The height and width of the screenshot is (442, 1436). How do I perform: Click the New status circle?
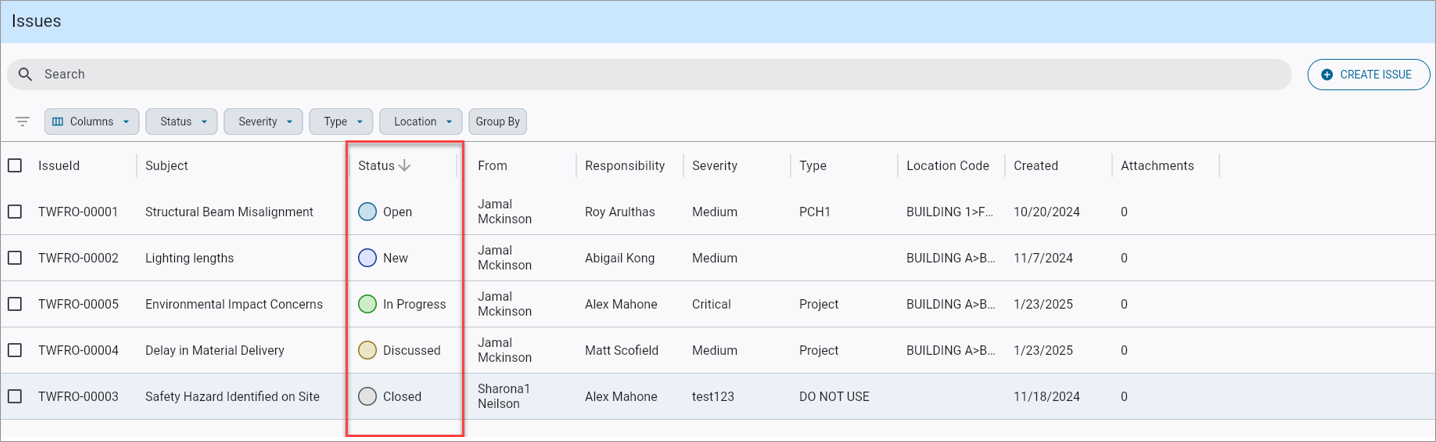(367, 258)
